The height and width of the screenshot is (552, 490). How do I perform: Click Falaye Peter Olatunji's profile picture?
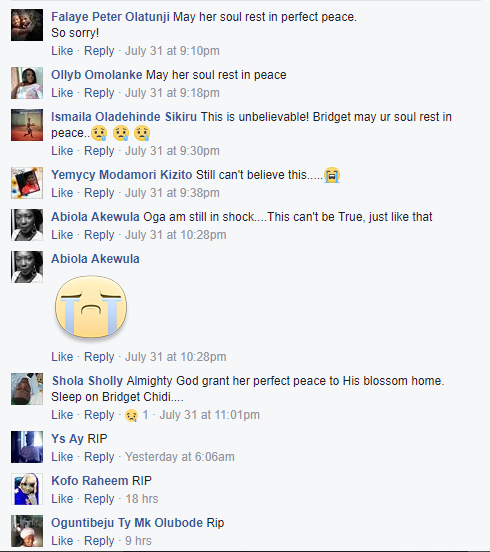(x=27, y=25)
